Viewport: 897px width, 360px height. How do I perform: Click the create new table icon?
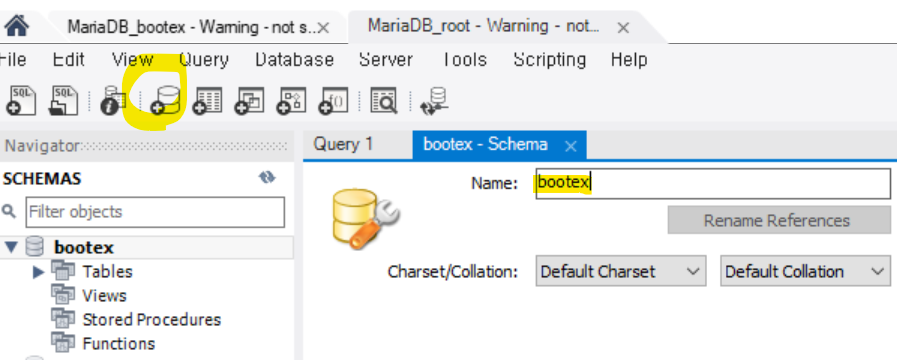point(207,100)
